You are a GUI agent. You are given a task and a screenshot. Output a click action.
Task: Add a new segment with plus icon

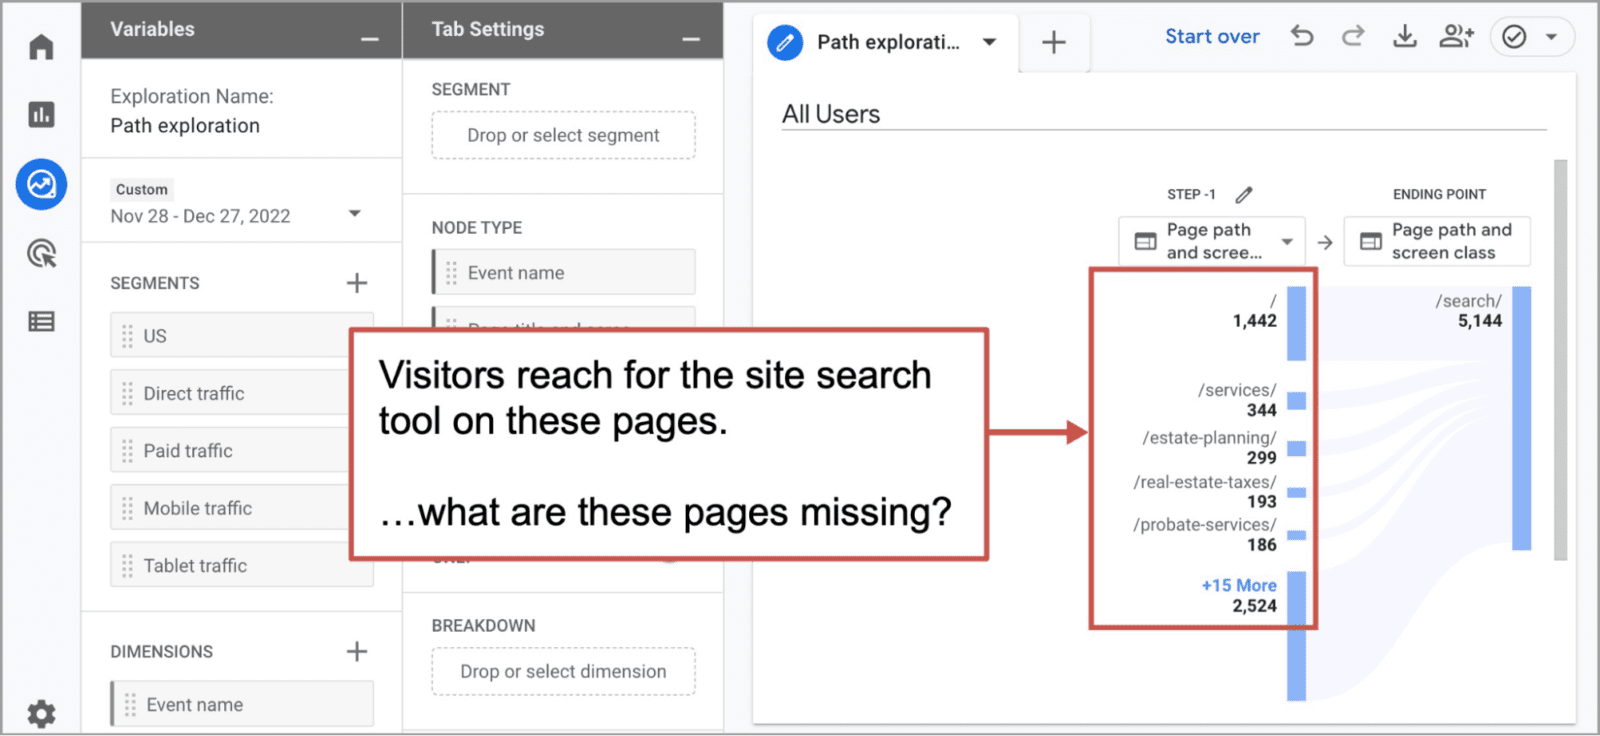357,283
